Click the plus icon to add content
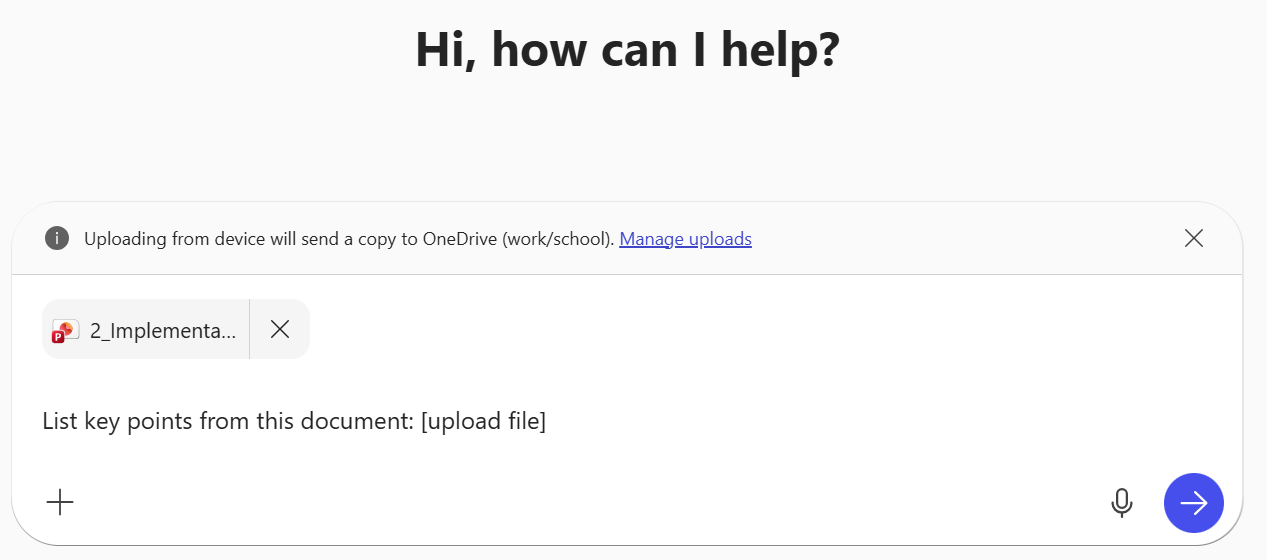The image size is (1267, 560). [60, 502]
